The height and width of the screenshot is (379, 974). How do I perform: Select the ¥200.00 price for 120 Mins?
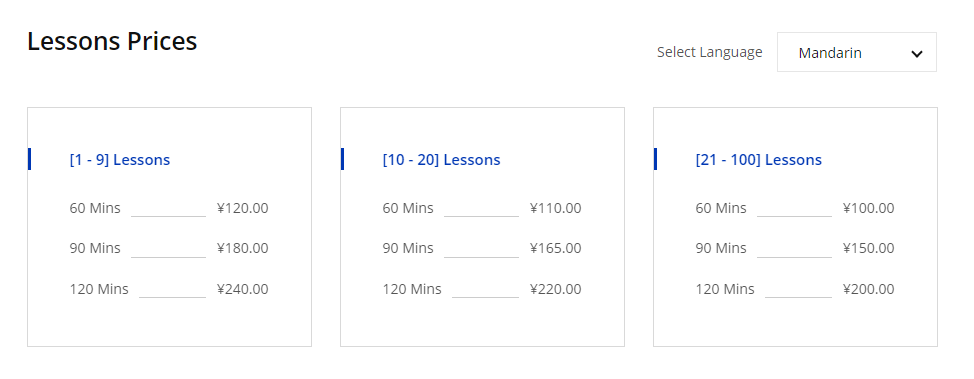point(869,289)
